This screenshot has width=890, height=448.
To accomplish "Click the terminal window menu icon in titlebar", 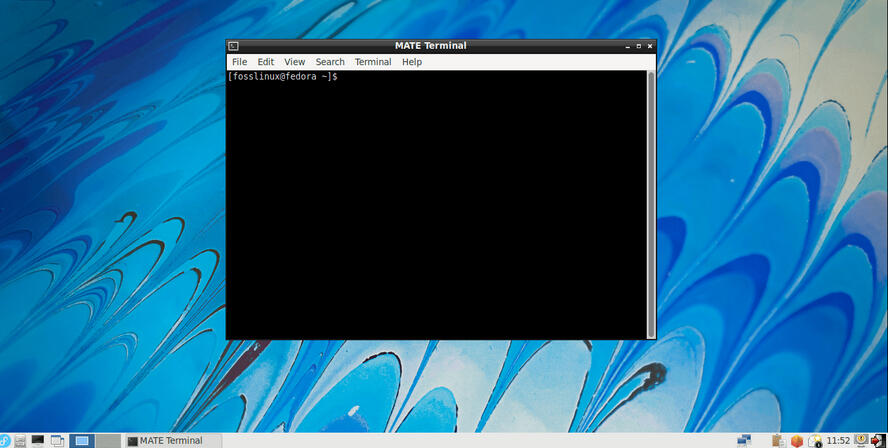I will 233,46.
